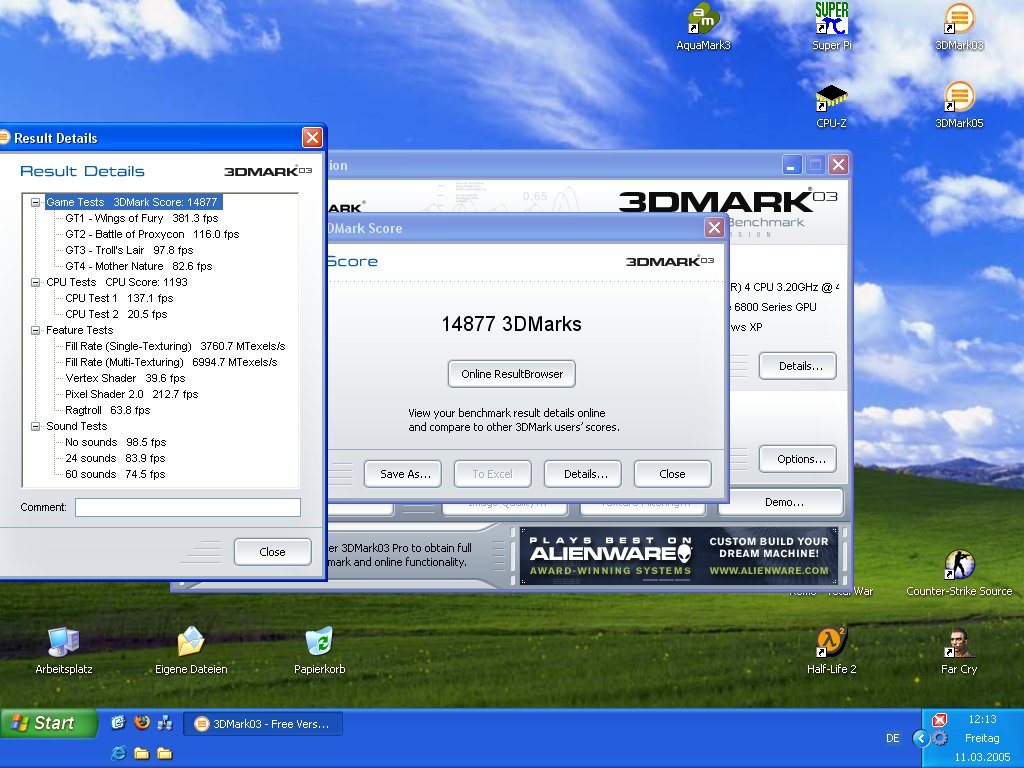Screen dimensions: 1024x768
Task: Open the 3DMark05 desktop shortcut
Action: coord(959,106)
